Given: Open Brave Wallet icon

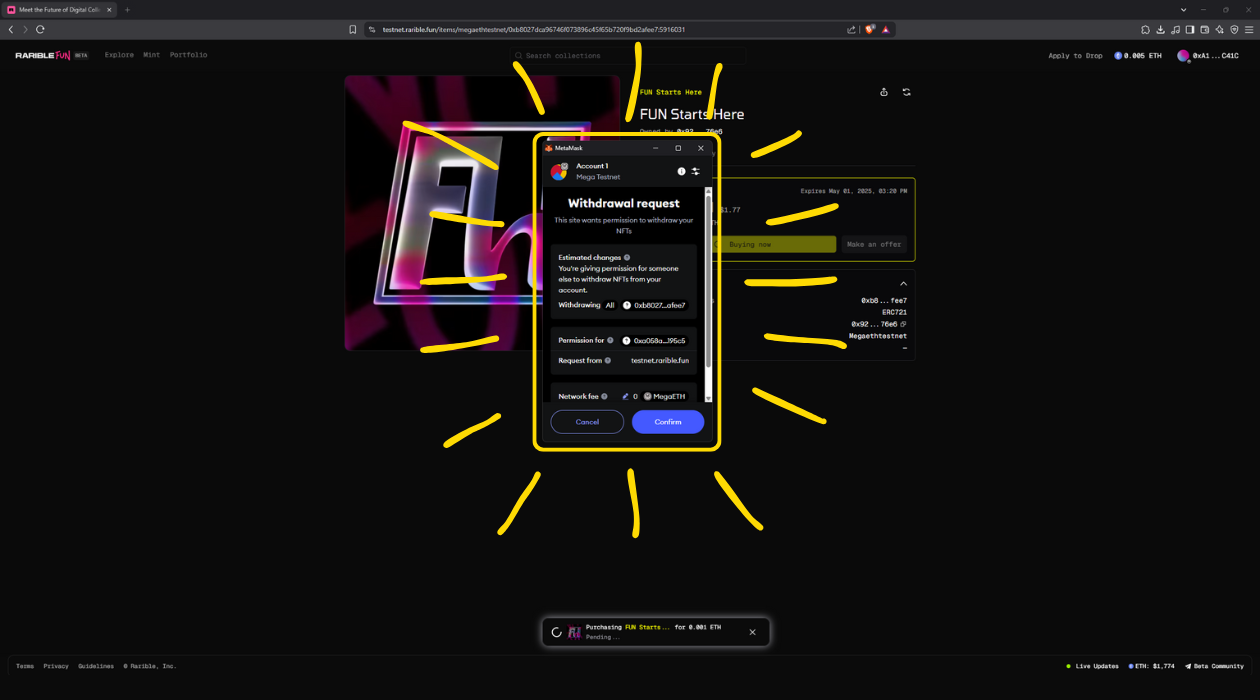Looking at the screenshot, I should click(x=1205, y=29).
